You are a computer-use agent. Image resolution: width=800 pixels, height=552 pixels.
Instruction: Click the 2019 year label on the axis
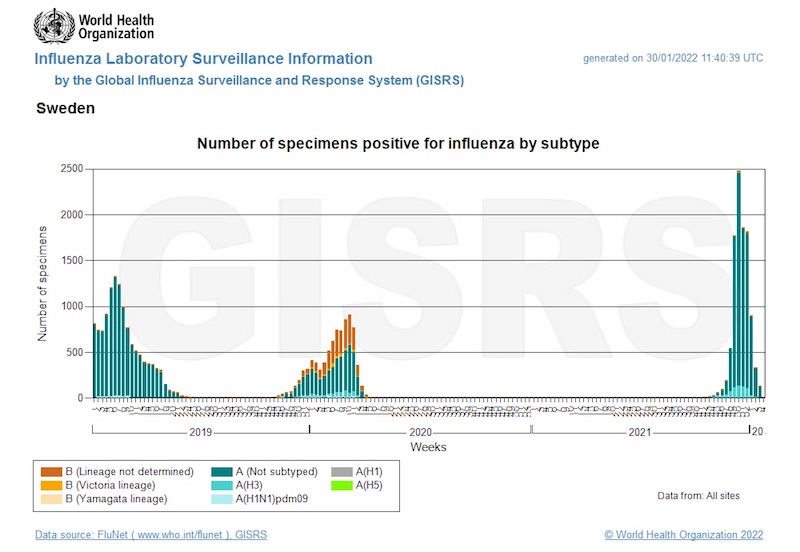pos(201,433)
